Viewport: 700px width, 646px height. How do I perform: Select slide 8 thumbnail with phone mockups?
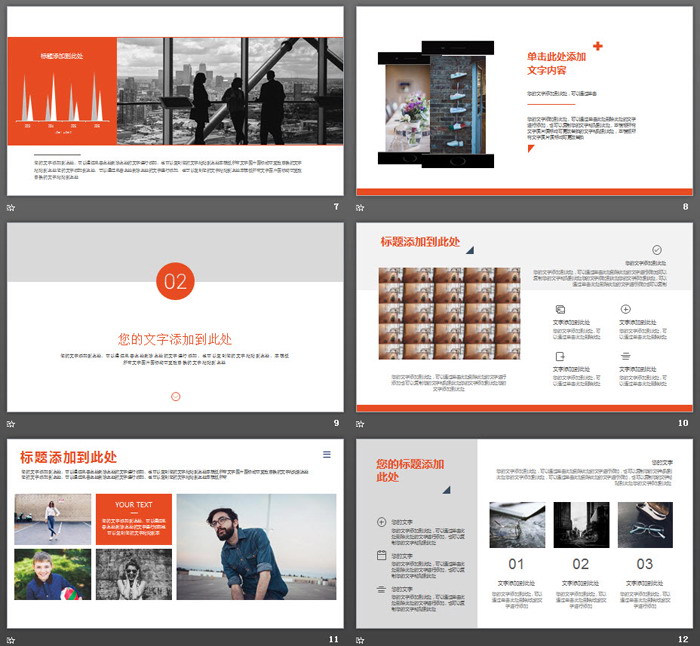(x=524, y=101)
